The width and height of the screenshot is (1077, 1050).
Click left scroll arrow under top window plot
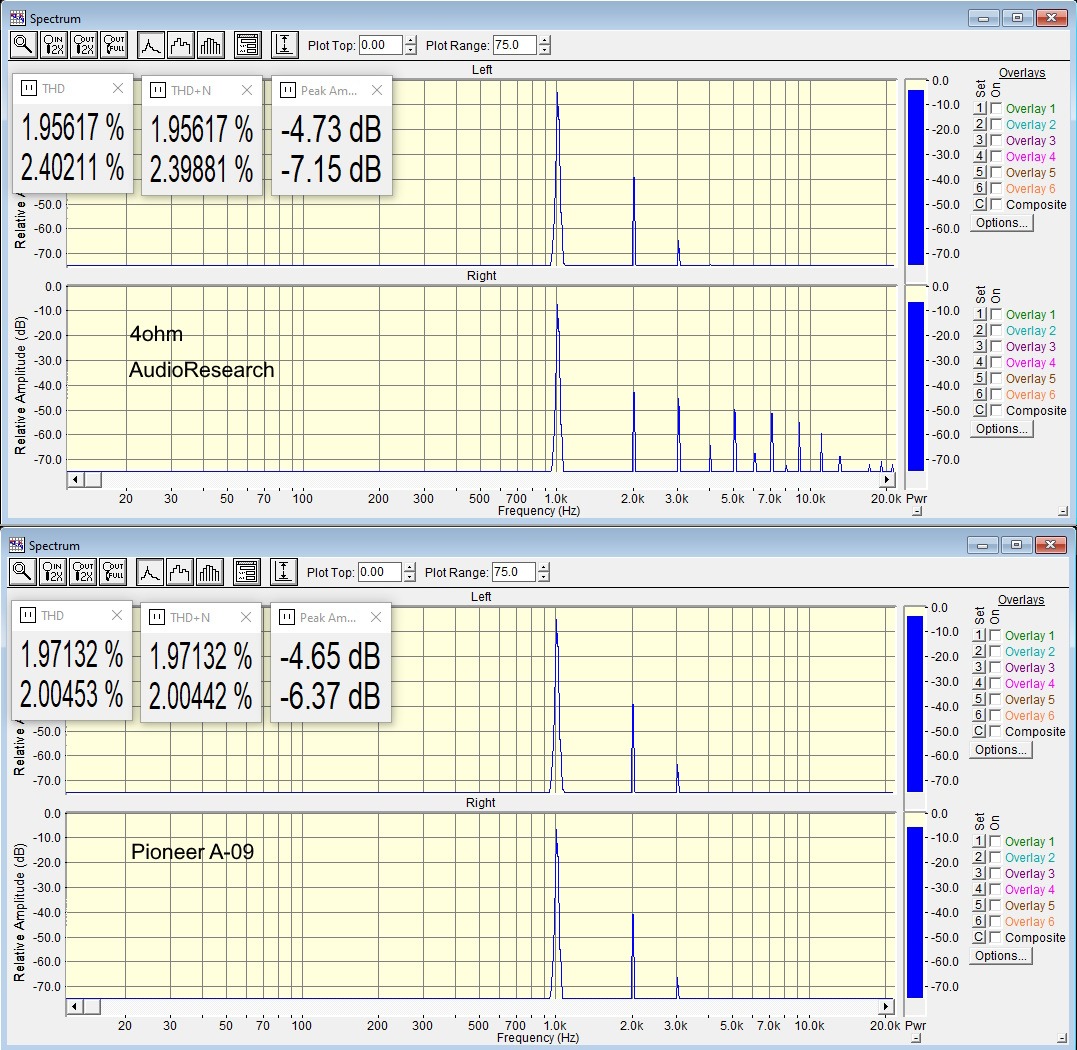[76, 479]
